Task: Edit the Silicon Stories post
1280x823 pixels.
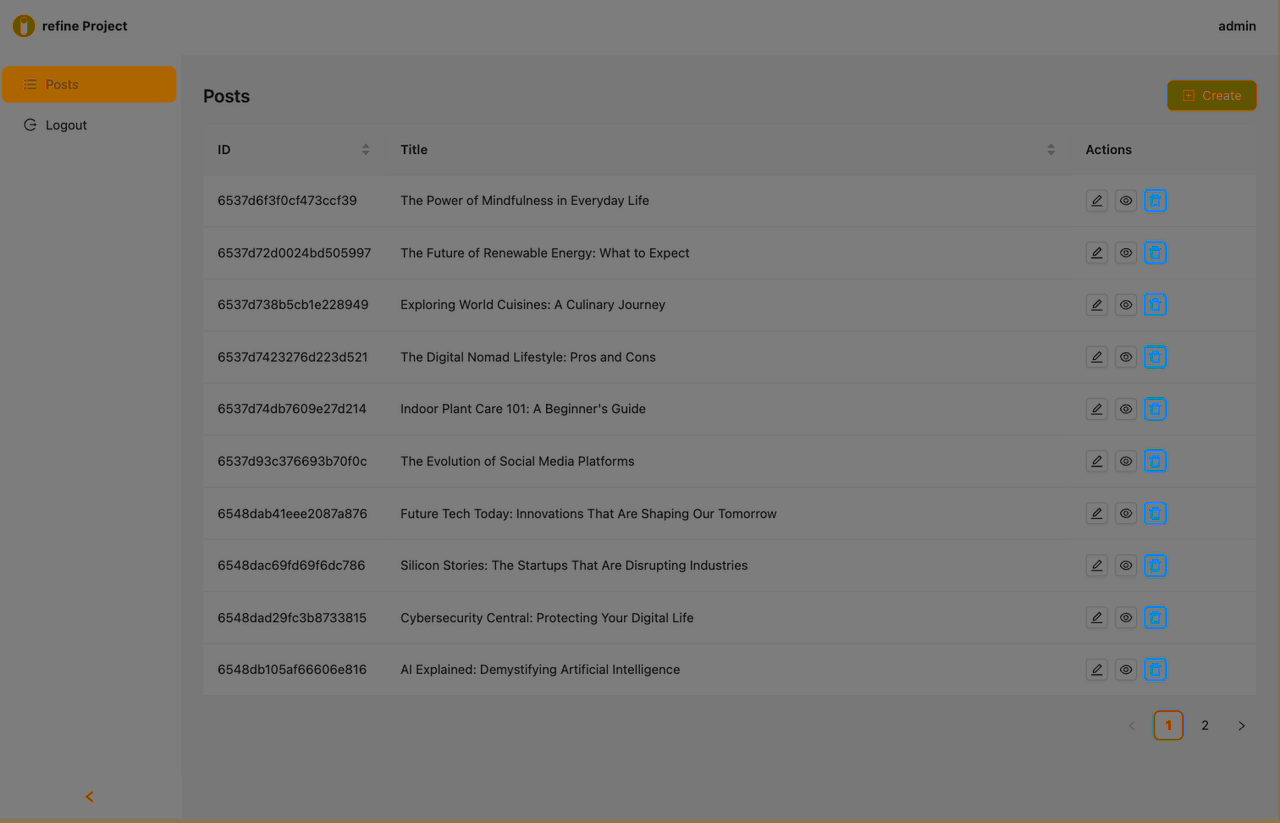Action: pos(1096,565)
